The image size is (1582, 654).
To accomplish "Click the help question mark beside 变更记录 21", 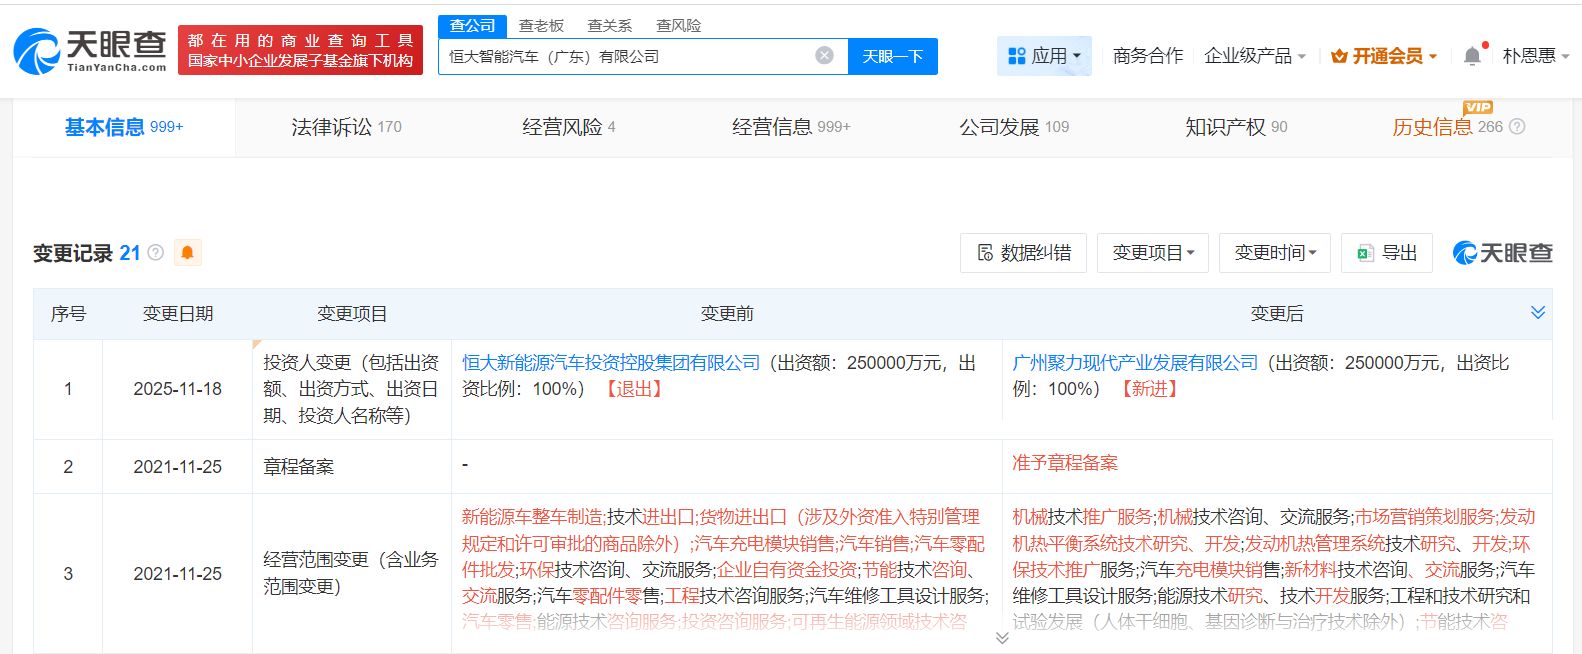I will pyautogui.click(x=156, y=253).
